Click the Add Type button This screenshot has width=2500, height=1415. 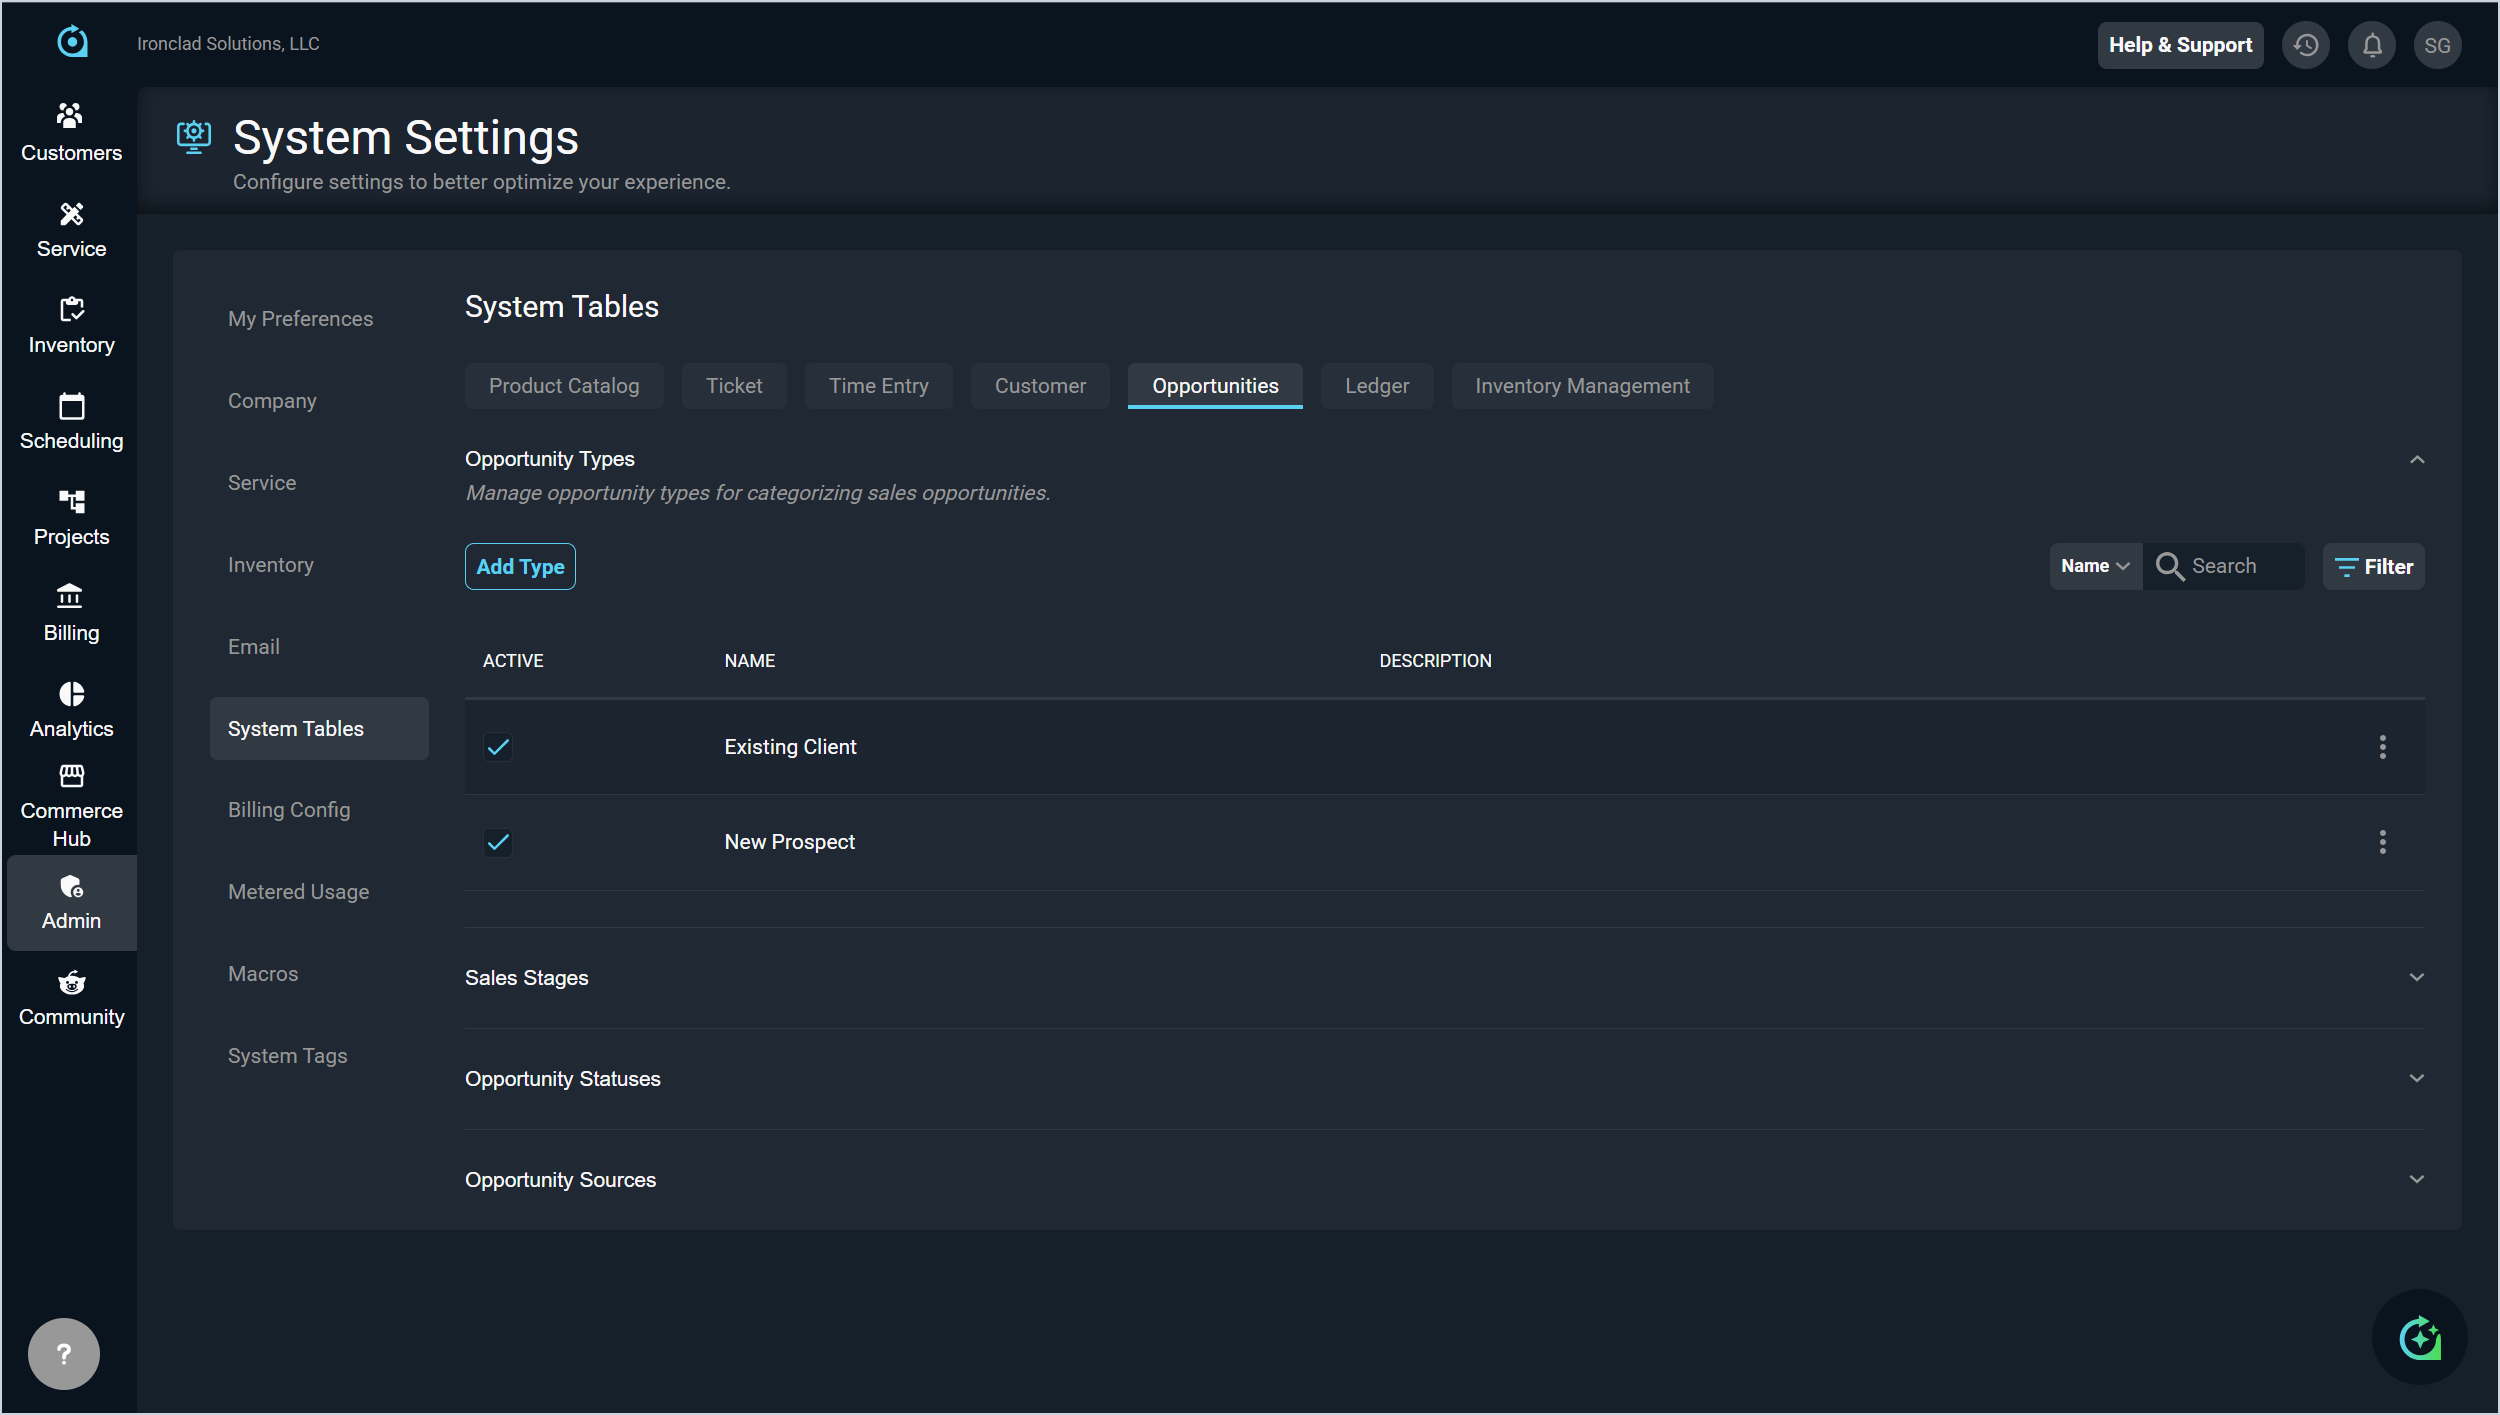(x=520, y=566)
